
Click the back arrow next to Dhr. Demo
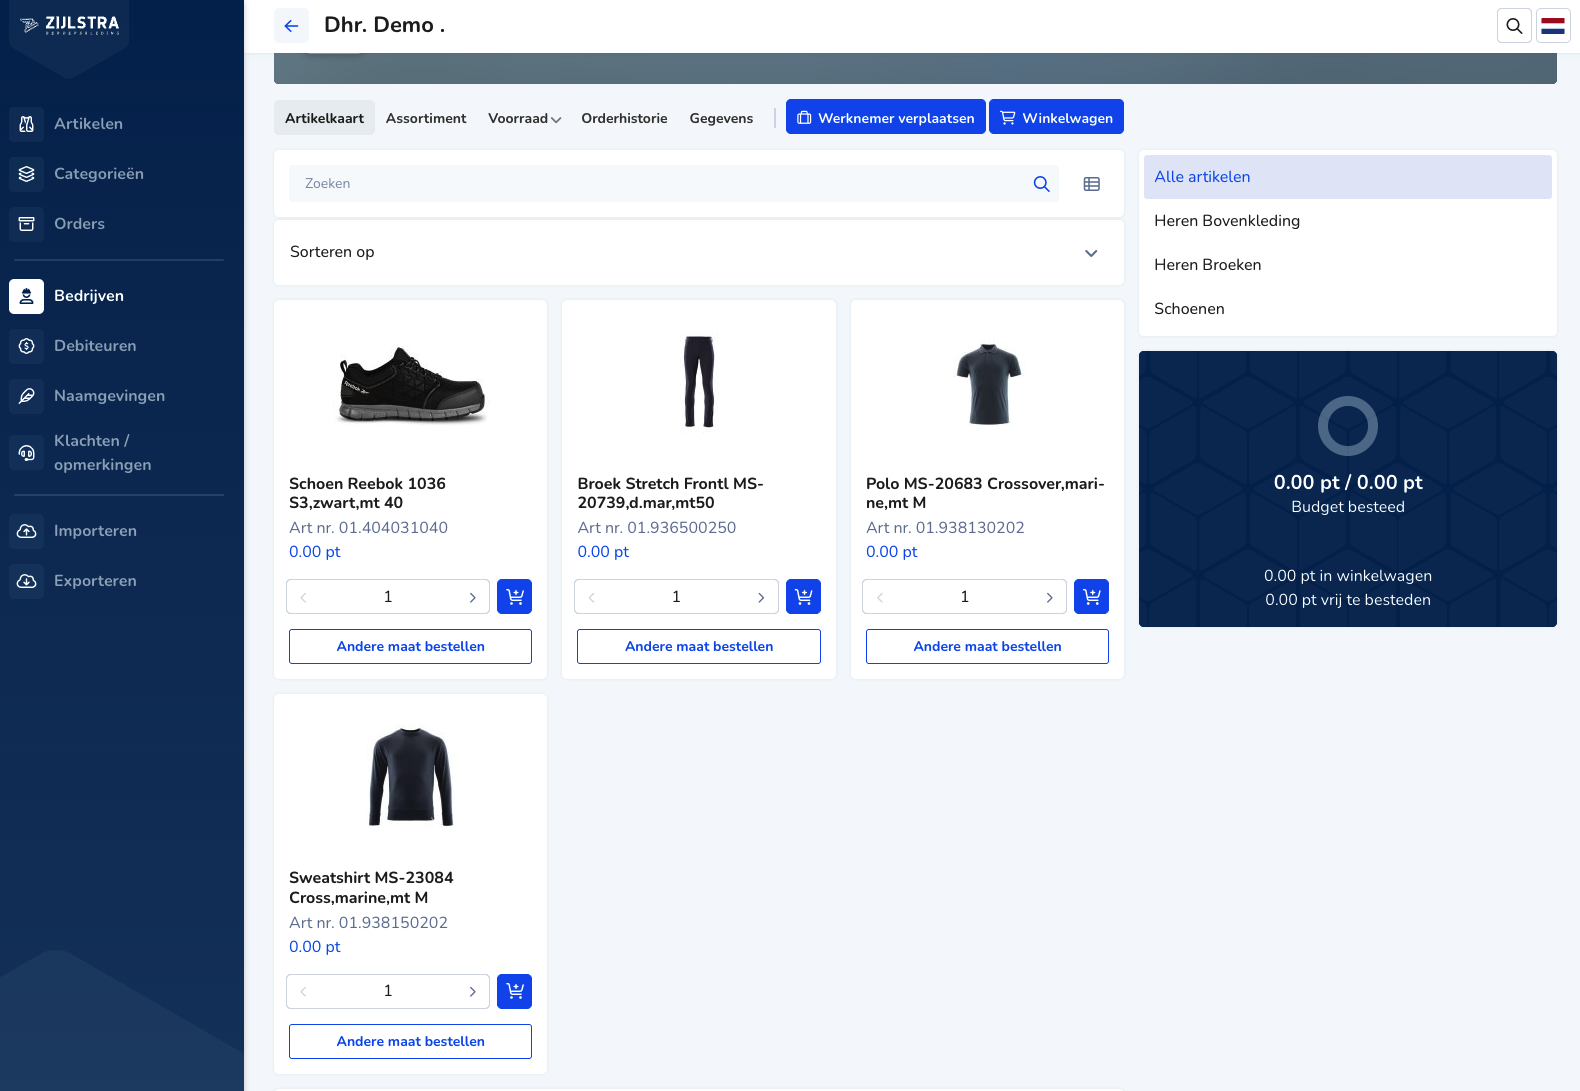(x=291, y=26)
